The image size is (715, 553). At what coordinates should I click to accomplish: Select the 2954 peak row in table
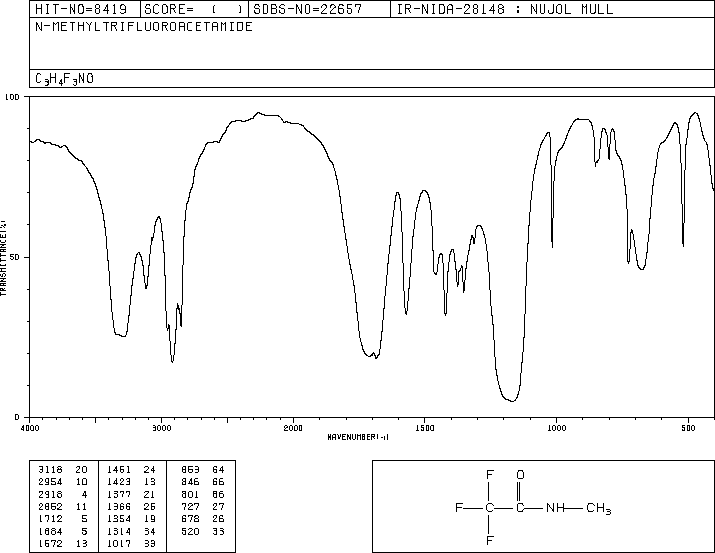click(63, 482)
